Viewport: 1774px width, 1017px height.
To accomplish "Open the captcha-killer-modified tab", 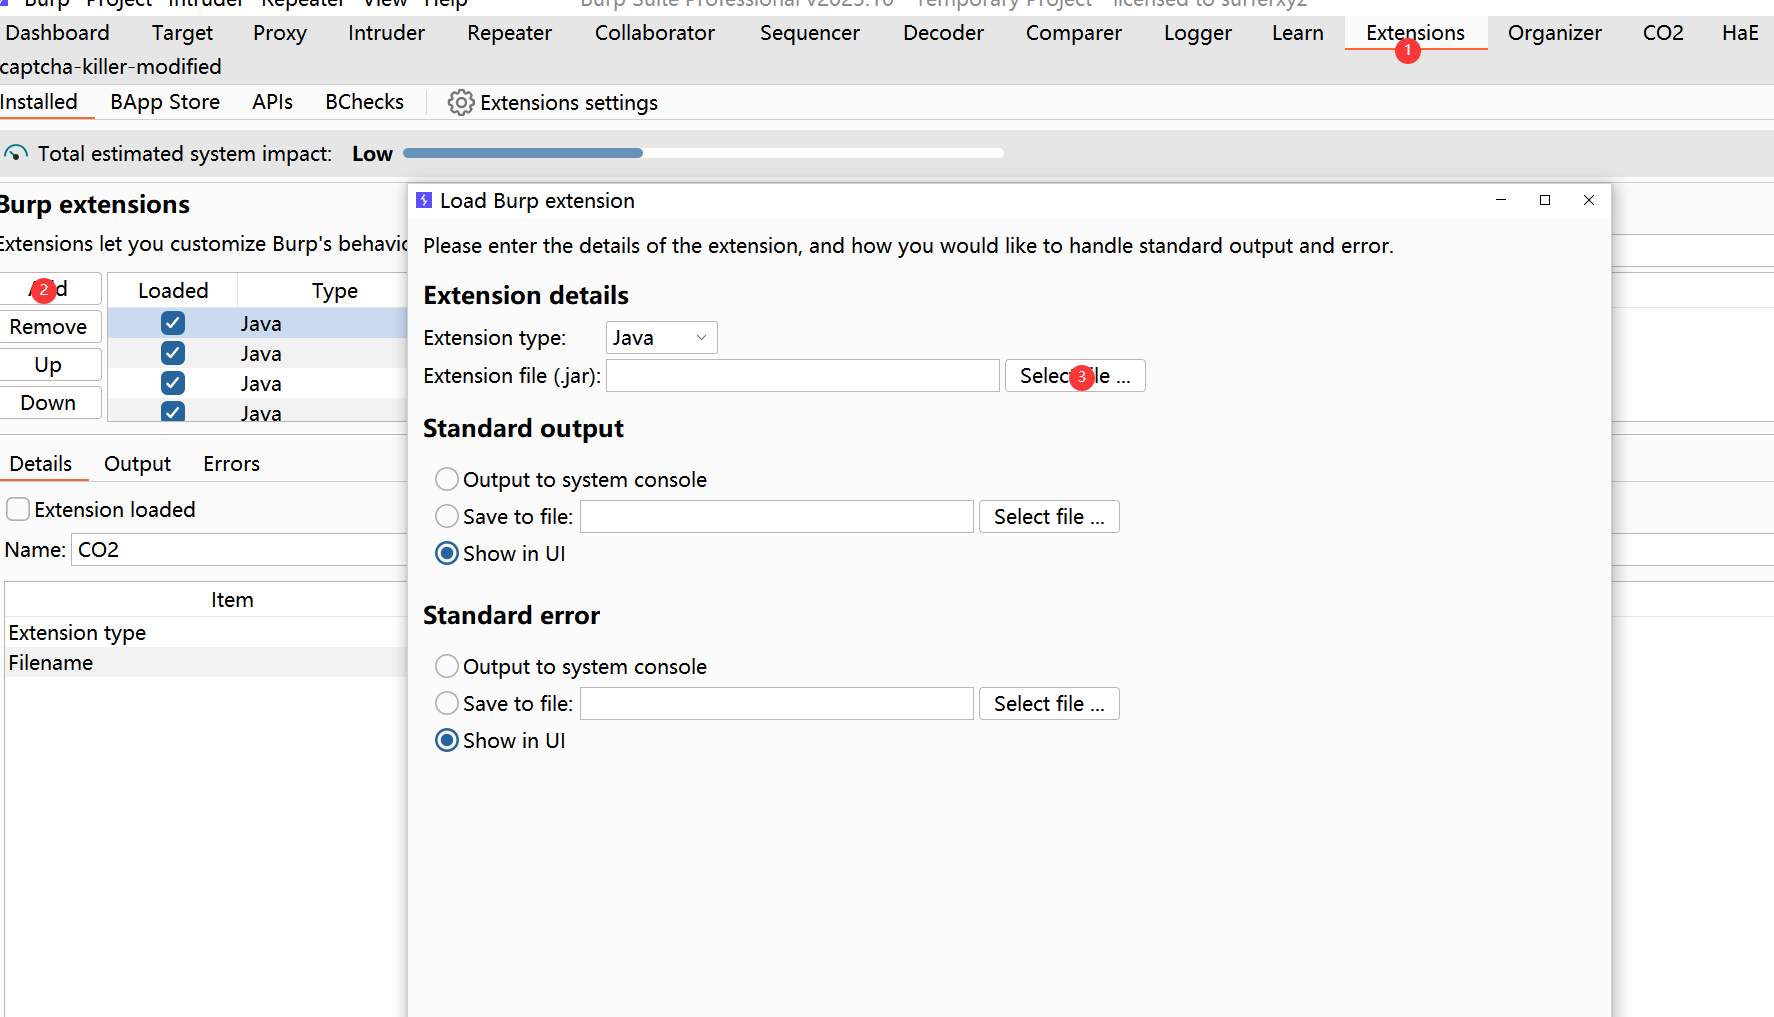I will 110,67.
